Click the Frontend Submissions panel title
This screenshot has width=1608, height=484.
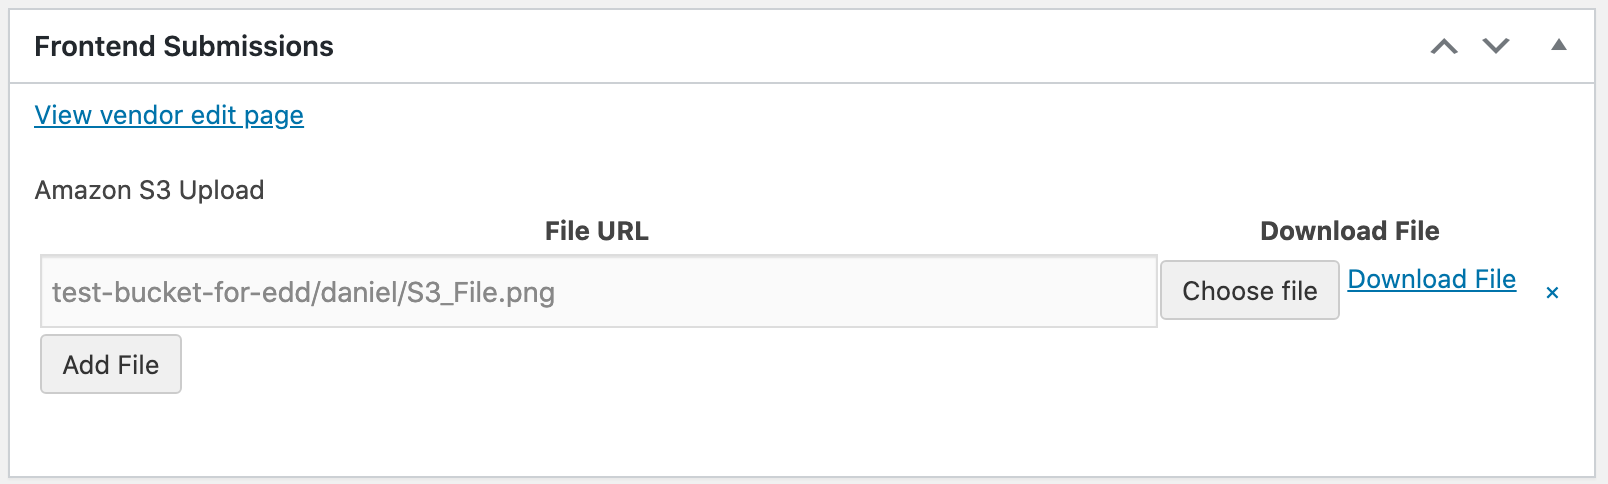(x=184, y=46)
